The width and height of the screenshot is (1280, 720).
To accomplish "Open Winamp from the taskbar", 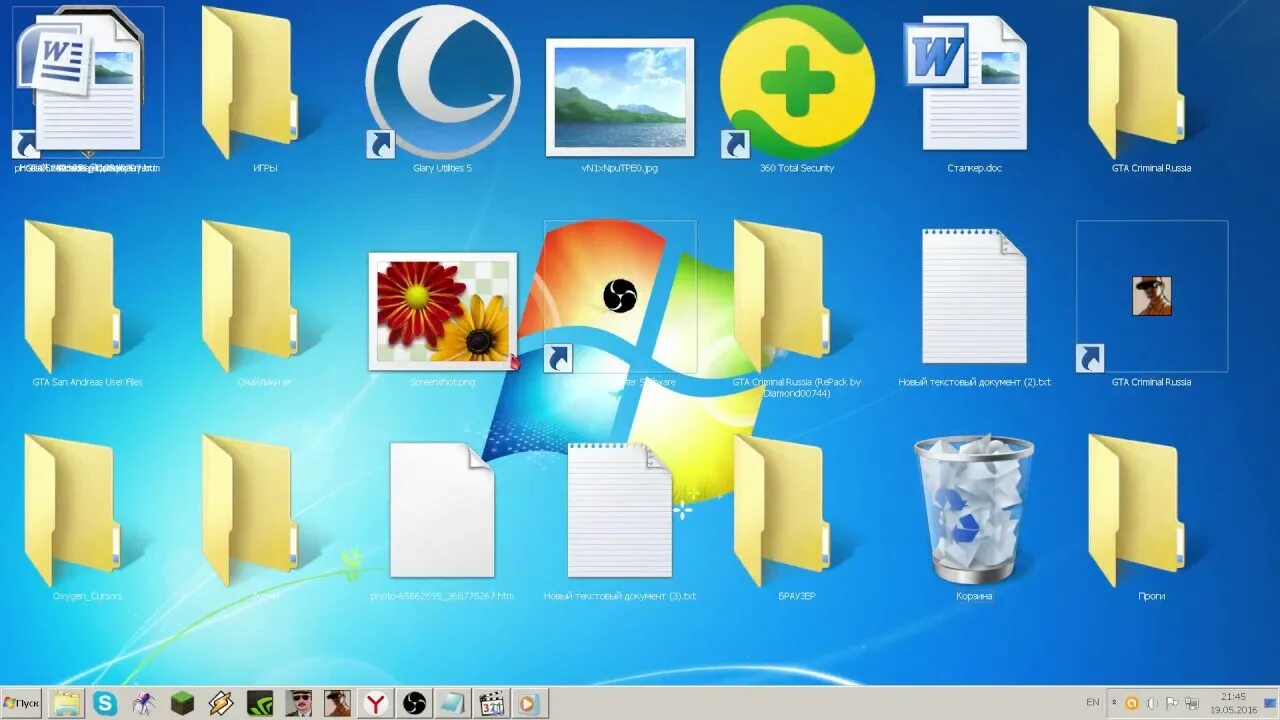I will pyautogui.click(x=221, y=704).
